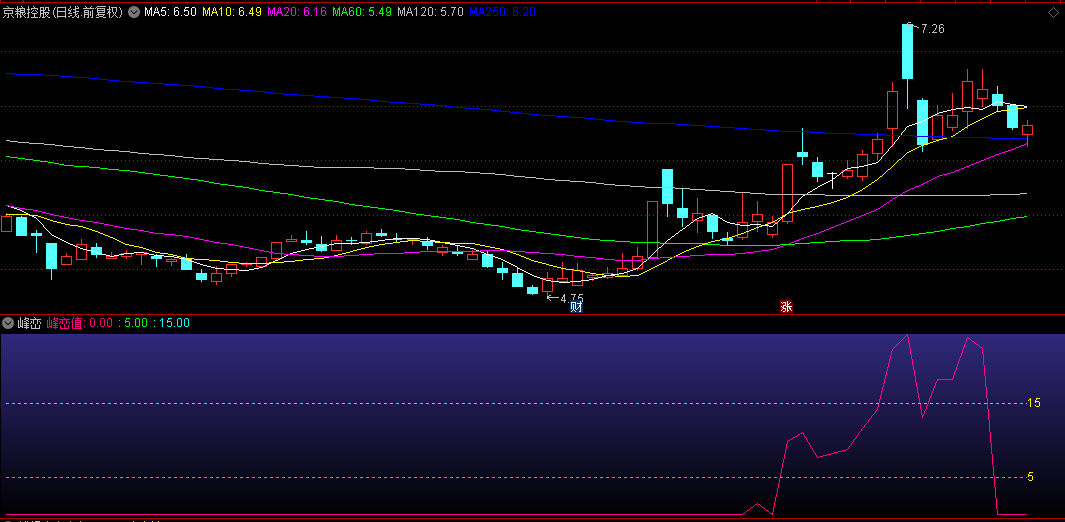The width and height of the screenshot is (1065, 522).
Task: Click the 涨 marker icon below the chart
Action: tap(786, 307)
